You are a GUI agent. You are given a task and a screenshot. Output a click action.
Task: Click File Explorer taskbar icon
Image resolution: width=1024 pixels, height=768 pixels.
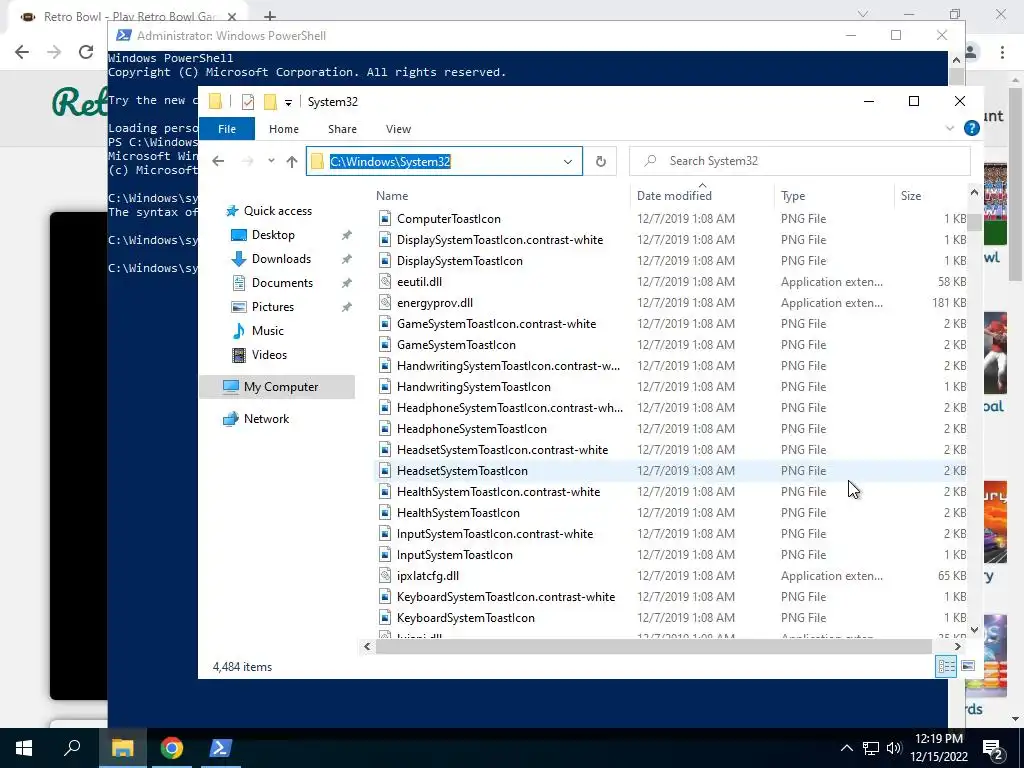pyautogui.click(x=122, y=748)
